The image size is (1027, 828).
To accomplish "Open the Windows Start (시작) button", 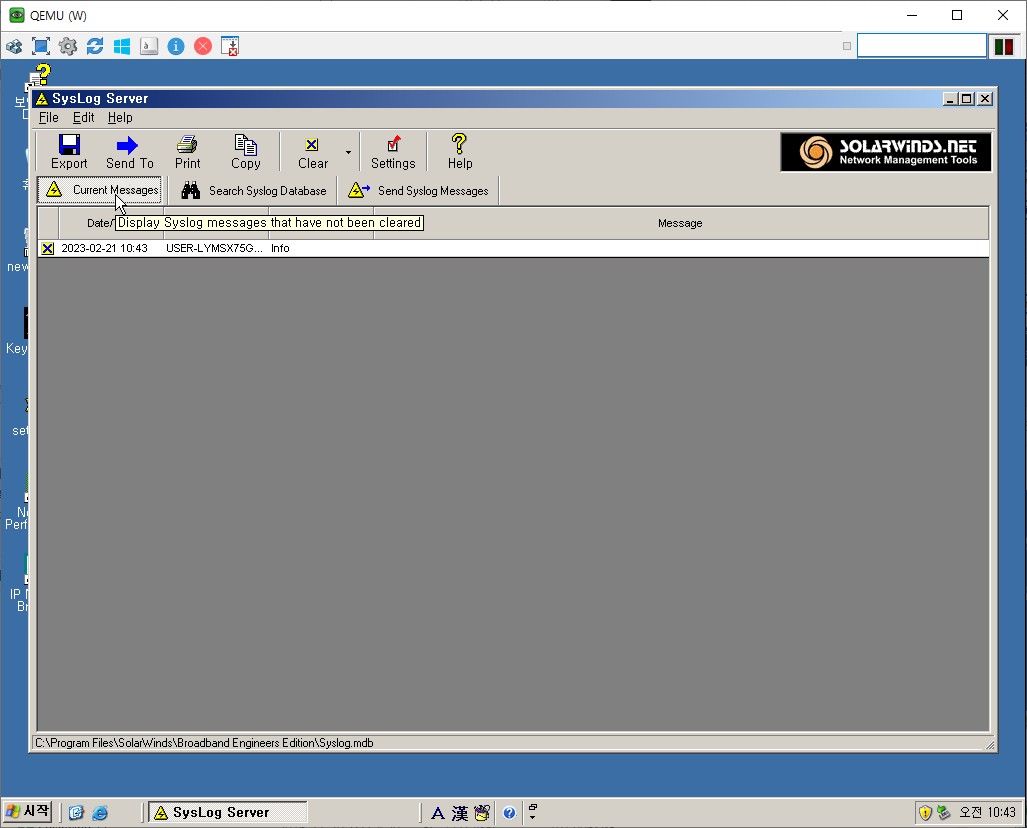I will pos(27,812).
